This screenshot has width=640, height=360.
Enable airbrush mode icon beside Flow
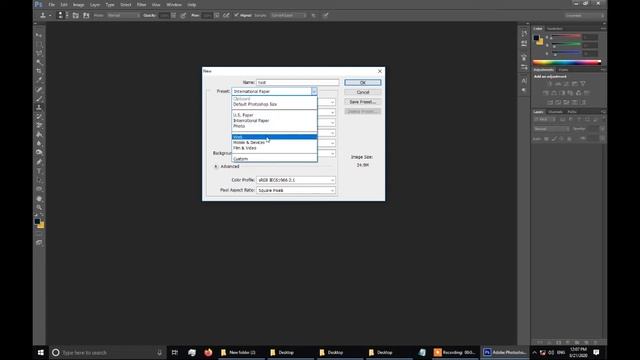pyautogui.click(x=226, y=16)
